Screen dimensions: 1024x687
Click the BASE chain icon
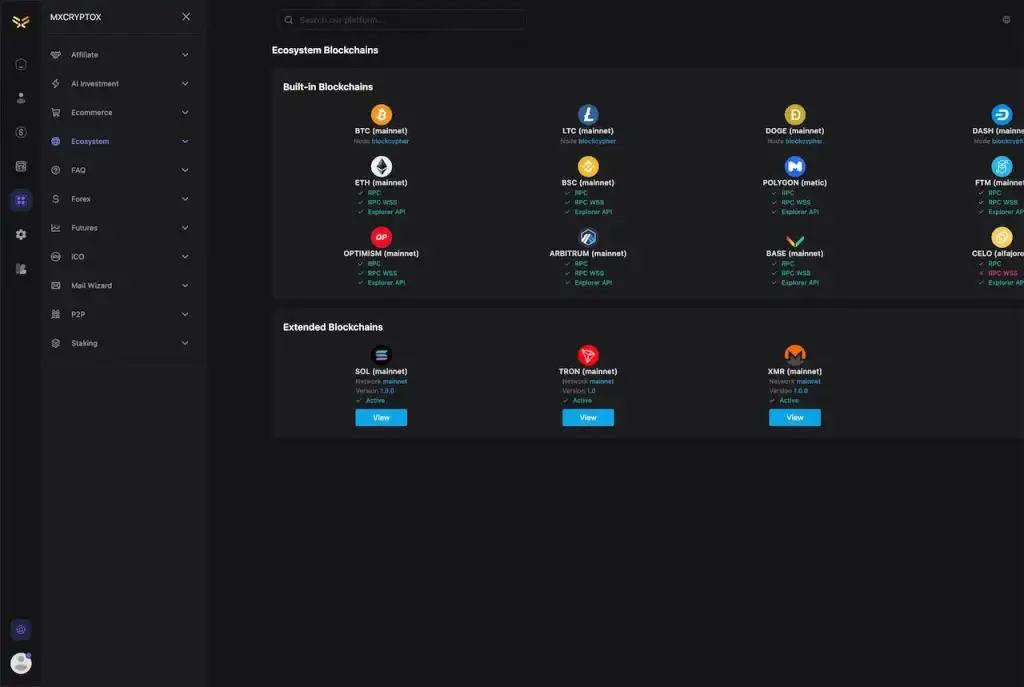pyautogui.click(x=795, y=240)
